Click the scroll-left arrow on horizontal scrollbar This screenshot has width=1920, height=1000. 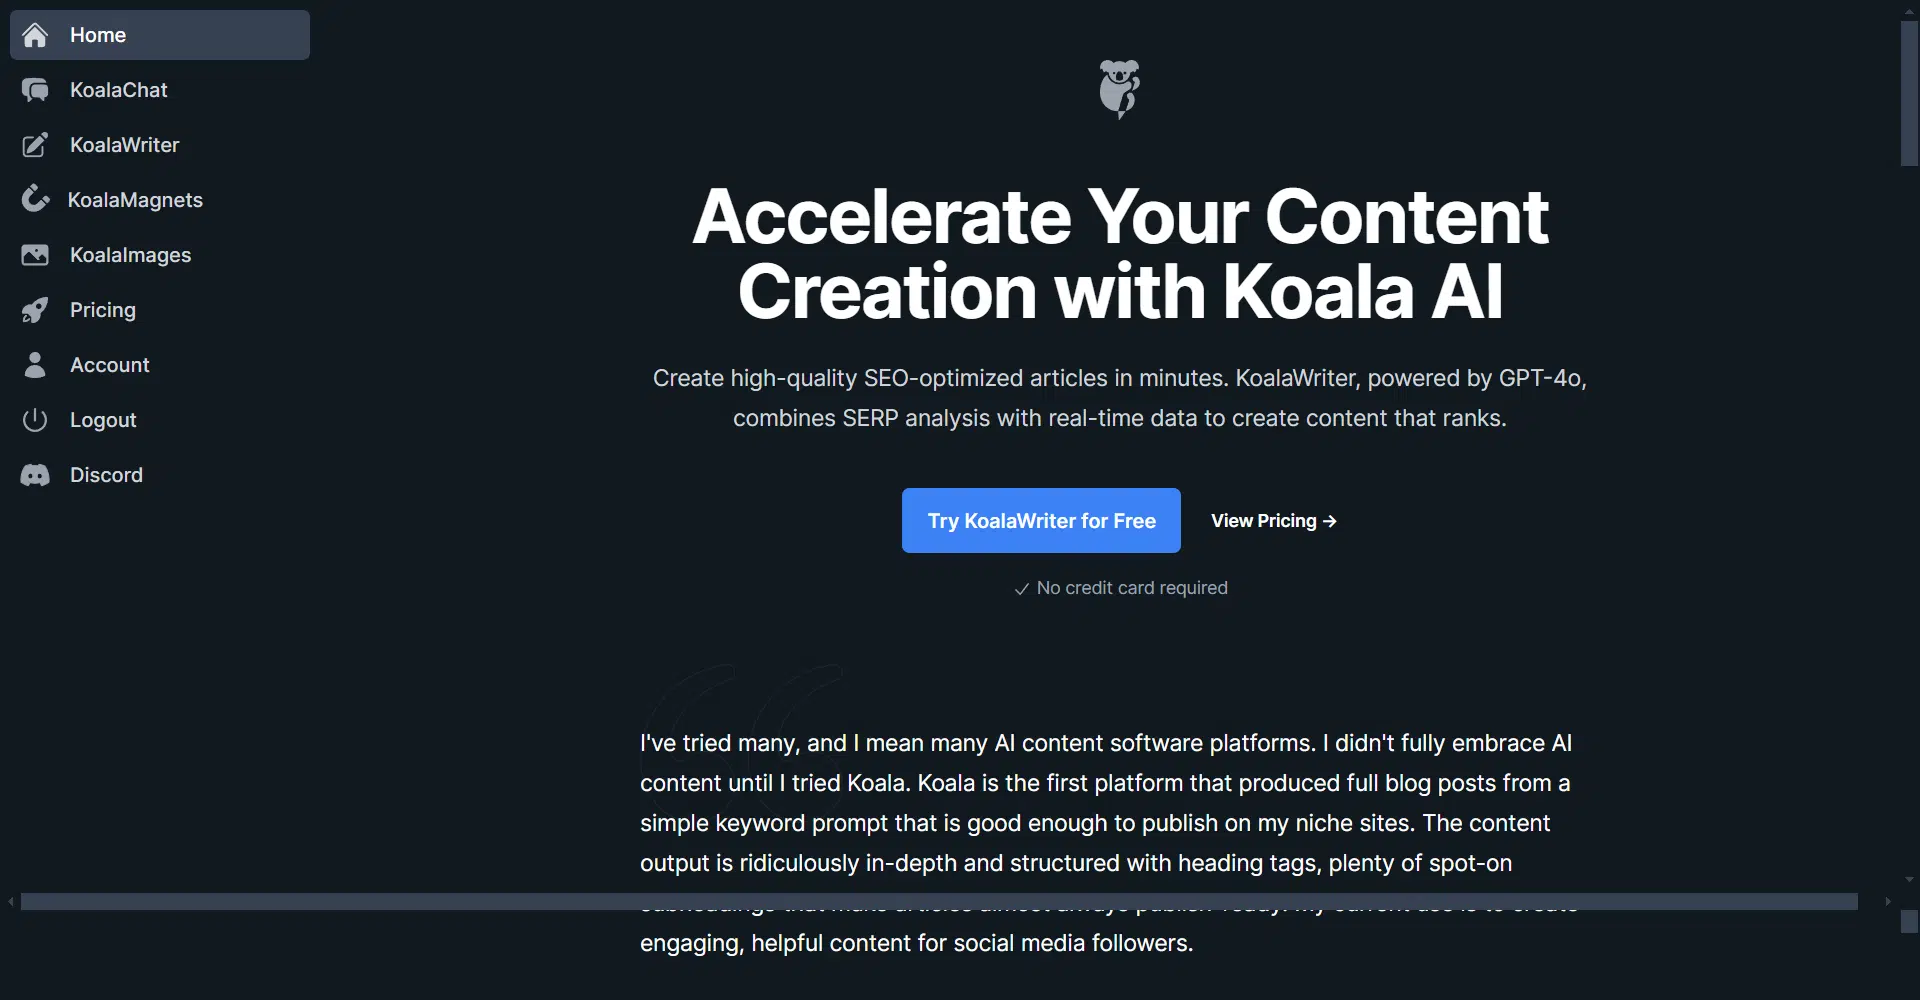[11, 902]
